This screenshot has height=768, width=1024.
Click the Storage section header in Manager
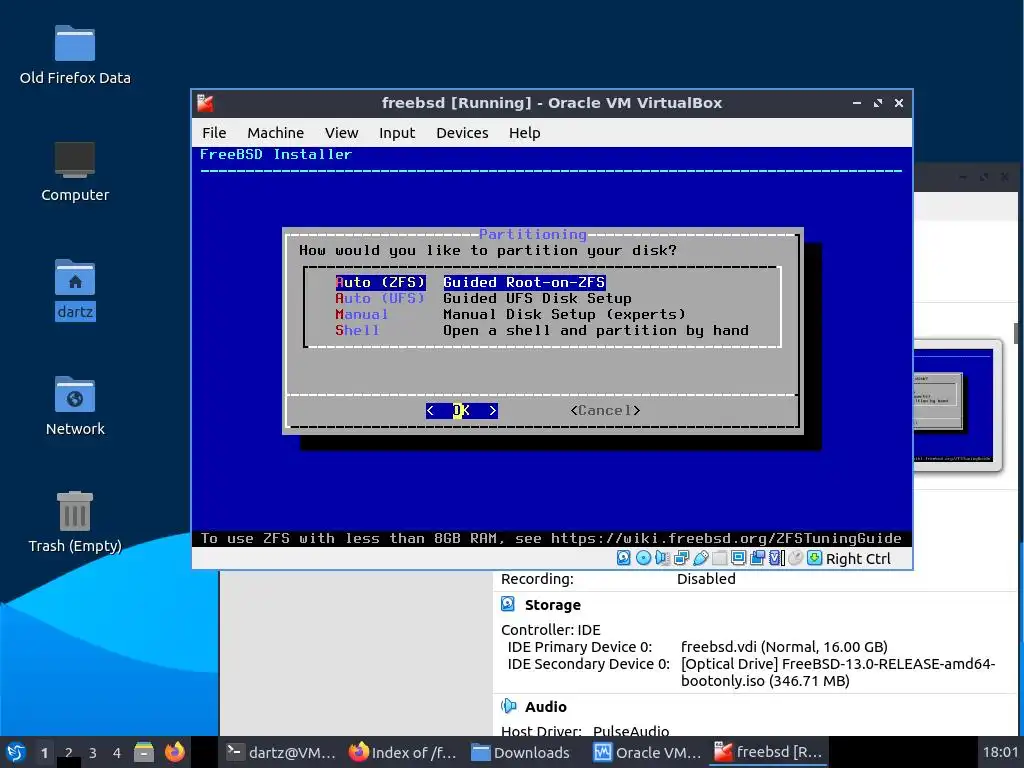point(552,605)
